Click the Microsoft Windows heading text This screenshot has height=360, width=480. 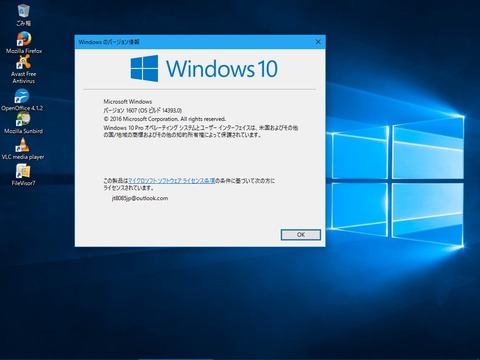[x=128, y=101]
